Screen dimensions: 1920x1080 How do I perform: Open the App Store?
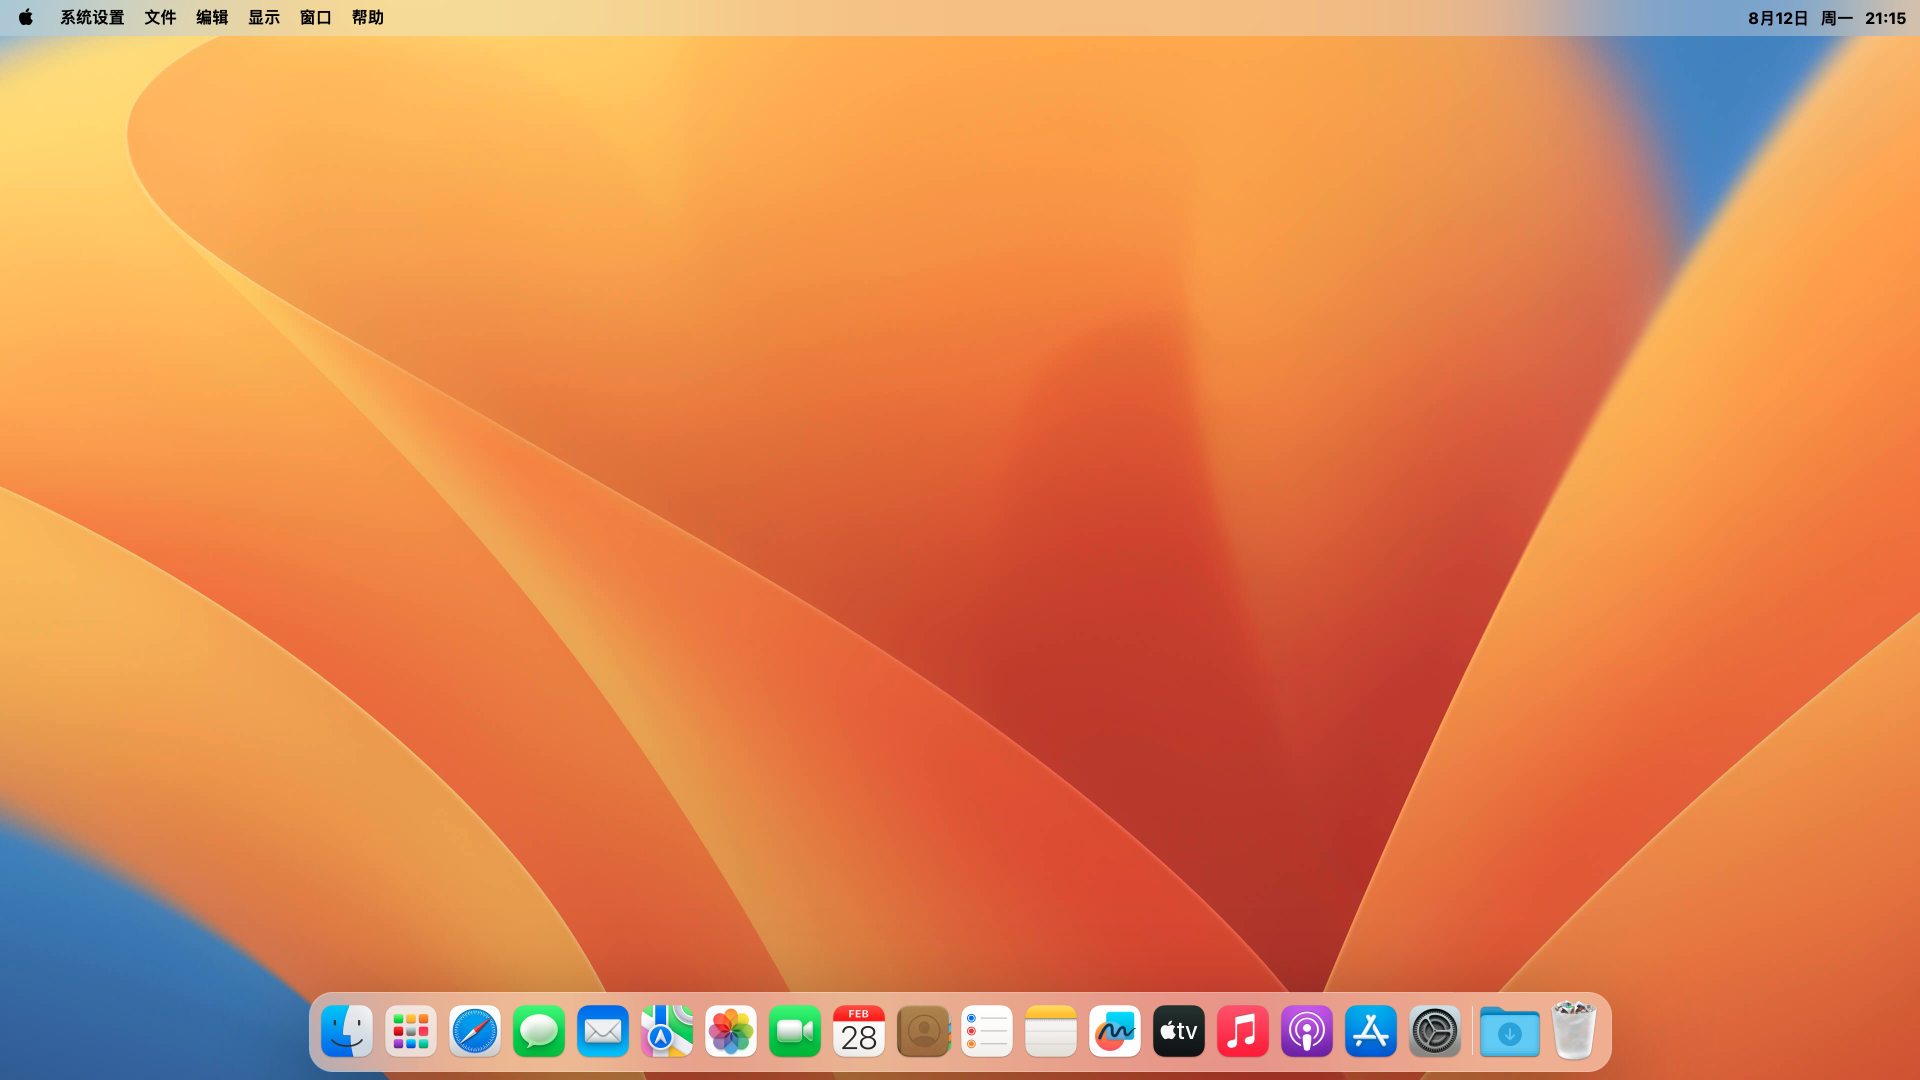coord(1371,1031)
